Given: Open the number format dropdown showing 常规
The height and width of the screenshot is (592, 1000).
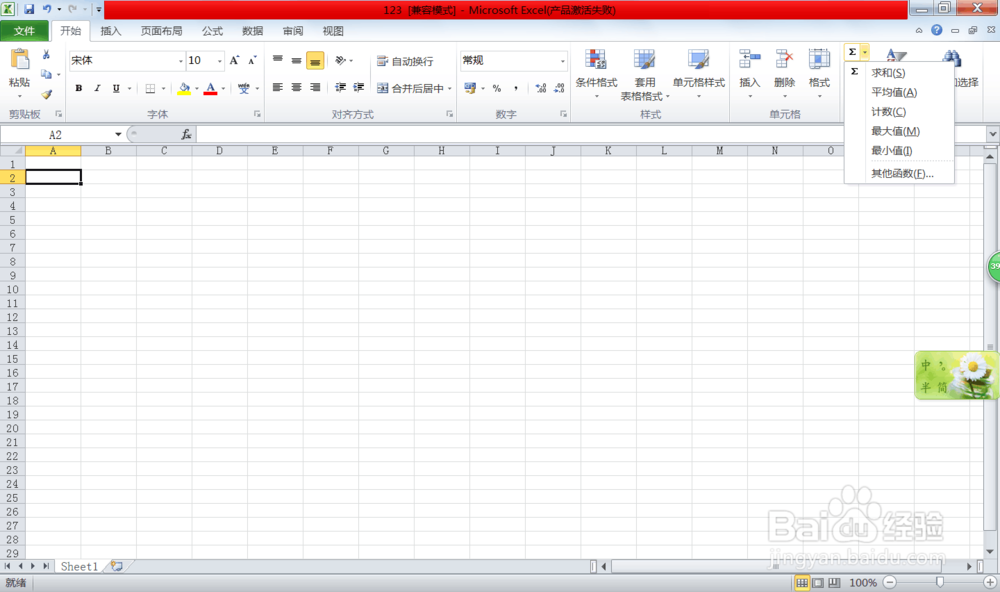Looking at the screenshot, I should click(562, 61).
